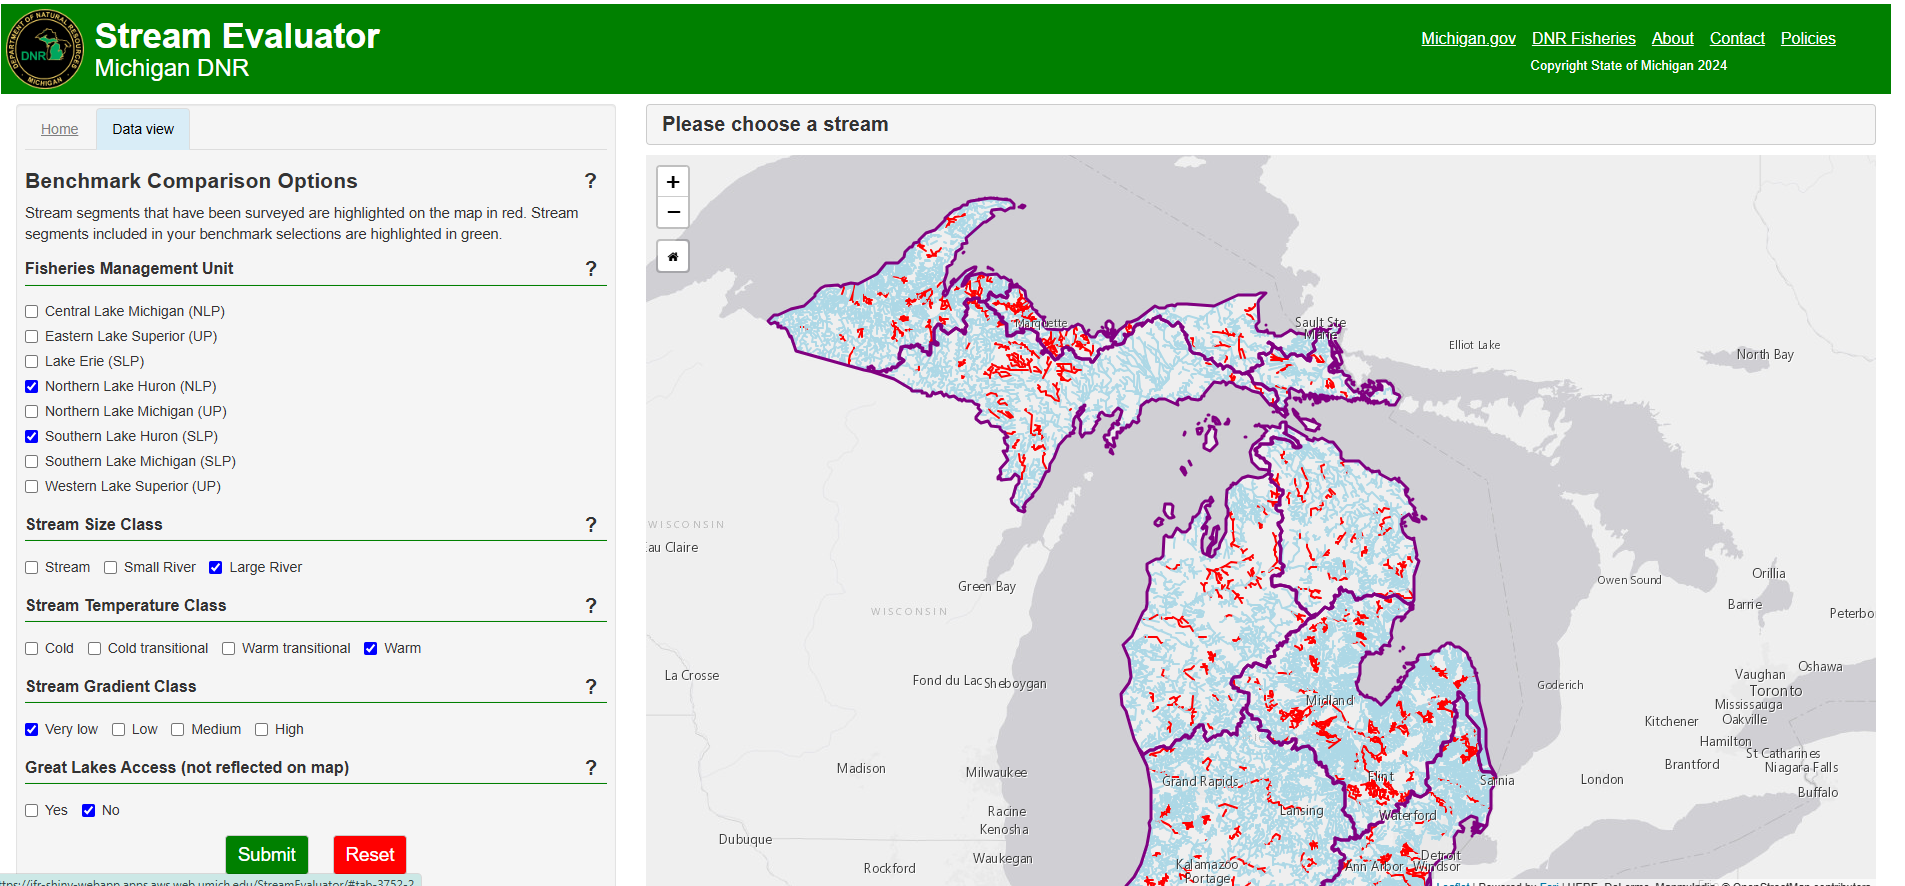Switch to the Home tab

click(x=59, y=129)
